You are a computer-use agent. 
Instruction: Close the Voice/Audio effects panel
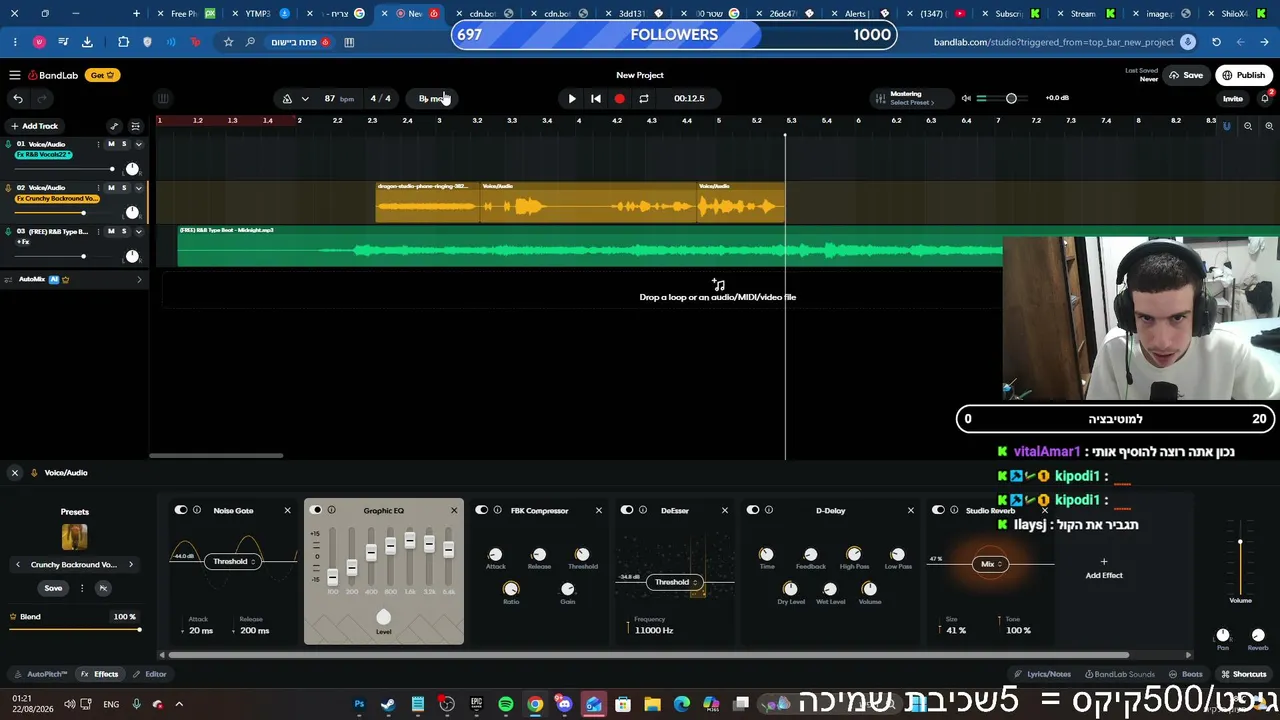[x=15, y=472]
